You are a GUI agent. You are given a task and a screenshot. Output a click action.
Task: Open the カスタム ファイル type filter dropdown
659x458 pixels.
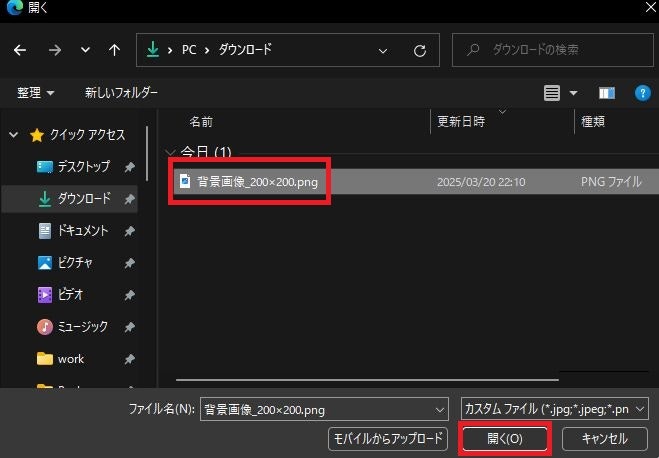click(x=555, y=409)
